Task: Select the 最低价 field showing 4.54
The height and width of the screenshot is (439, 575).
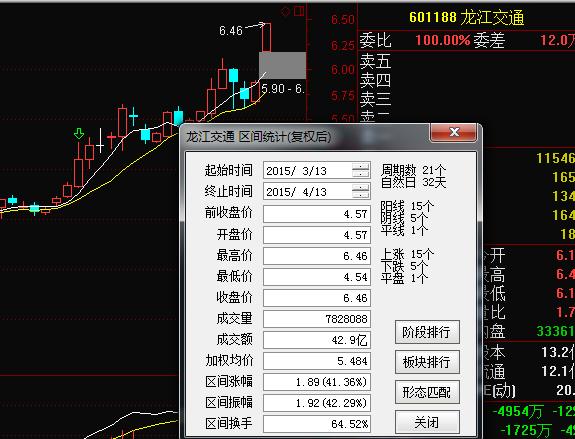Action: coord(317,277)
